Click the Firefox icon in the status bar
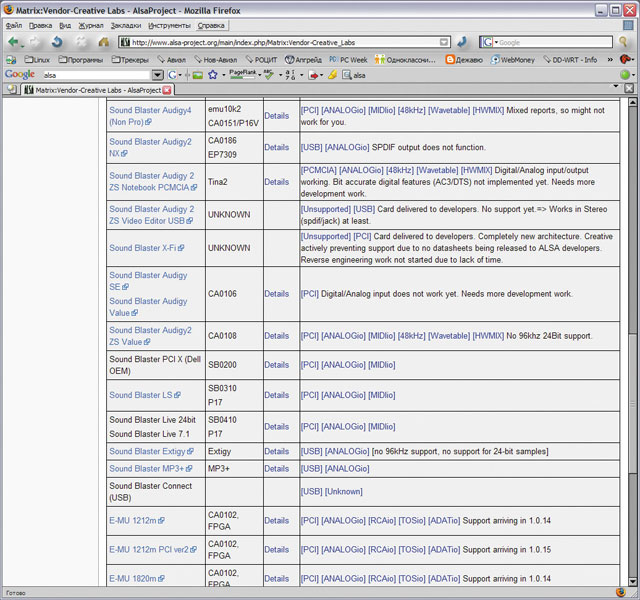 [621, 593]
